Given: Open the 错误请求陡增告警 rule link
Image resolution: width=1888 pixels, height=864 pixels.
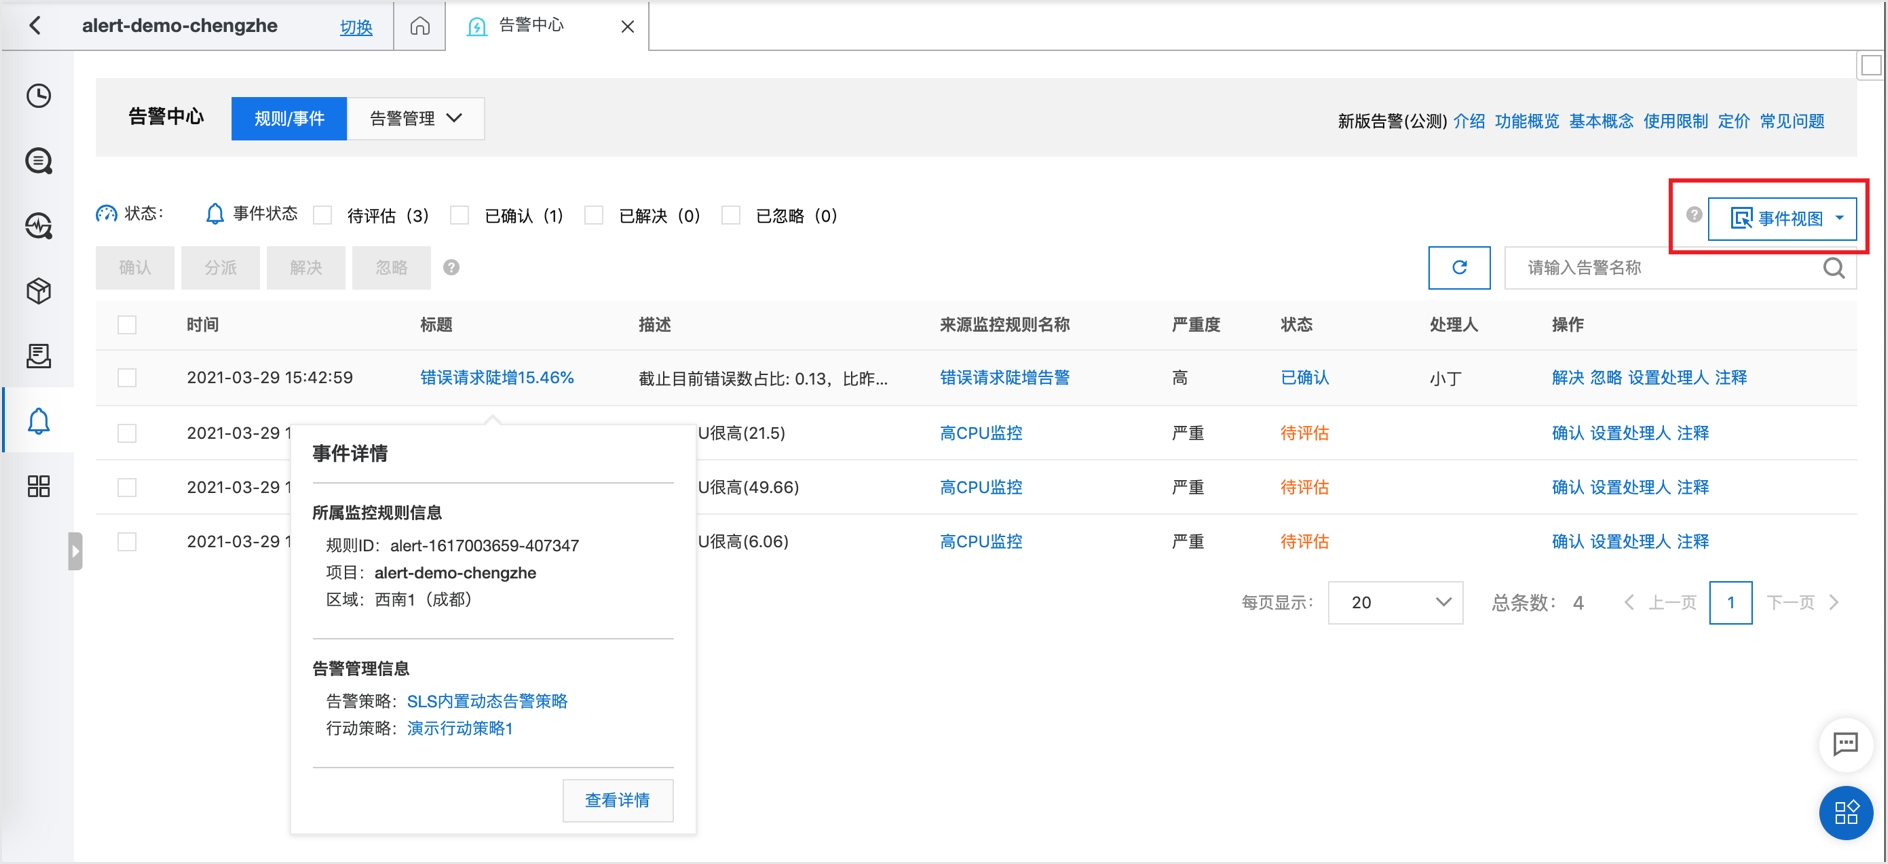Looking at the screenshot, I should click(1005, 378).
